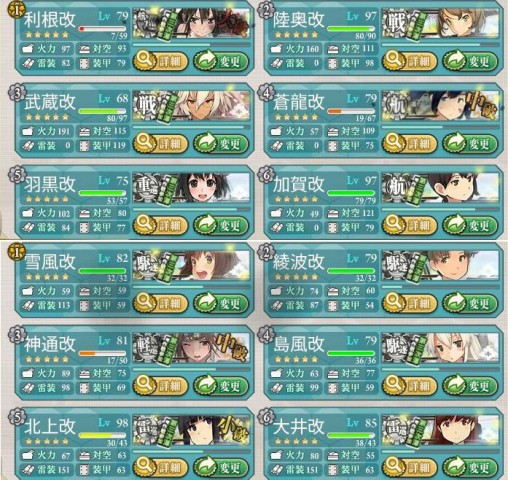Click the 火力 firepower icon of 武蔵改
Screen dimensions: 508x480
point(28,130)
